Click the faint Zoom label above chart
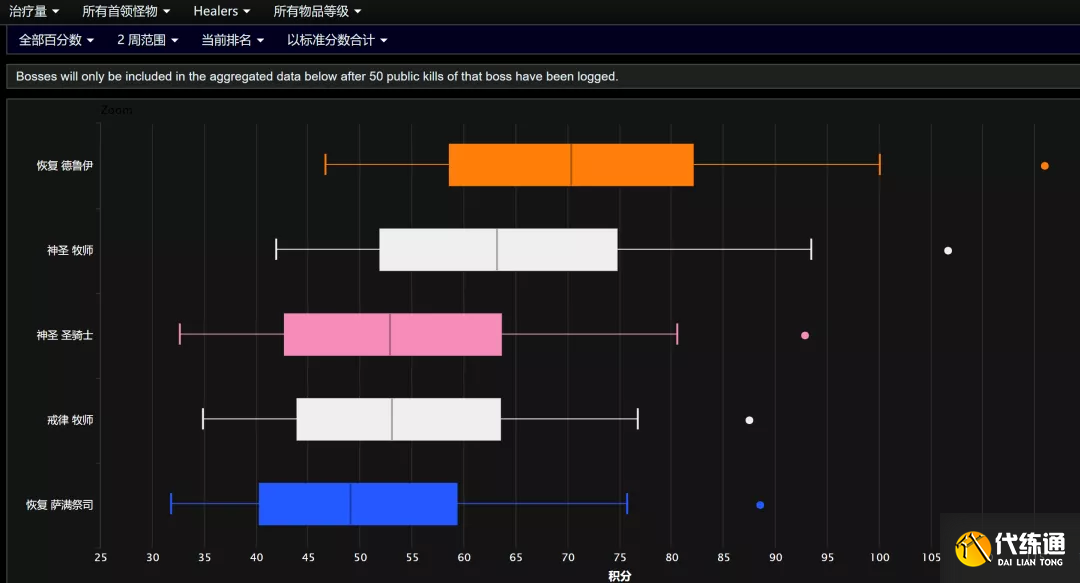This screenshot has width=1080, height=583. coord(116,110)
